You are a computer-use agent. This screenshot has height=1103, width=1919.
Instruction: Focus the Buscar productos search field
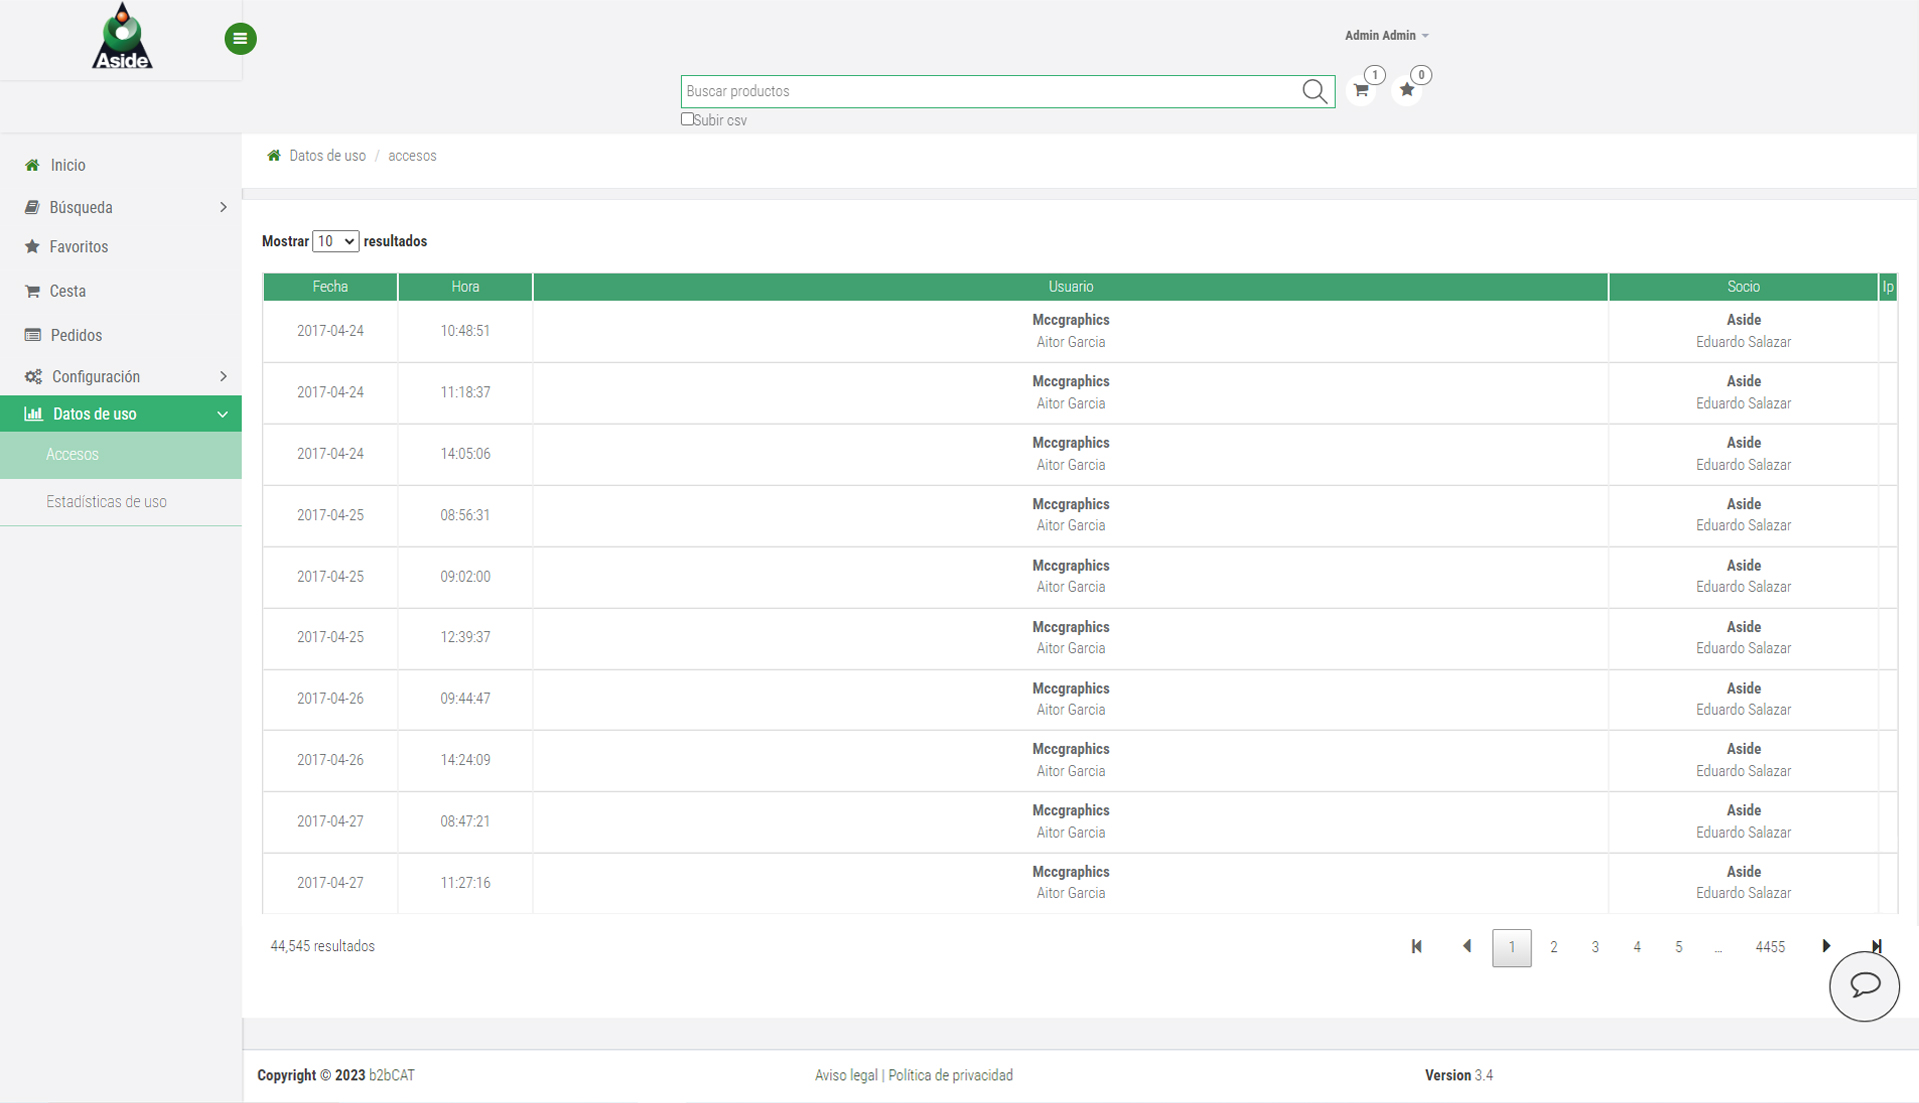tap(990, 92)
